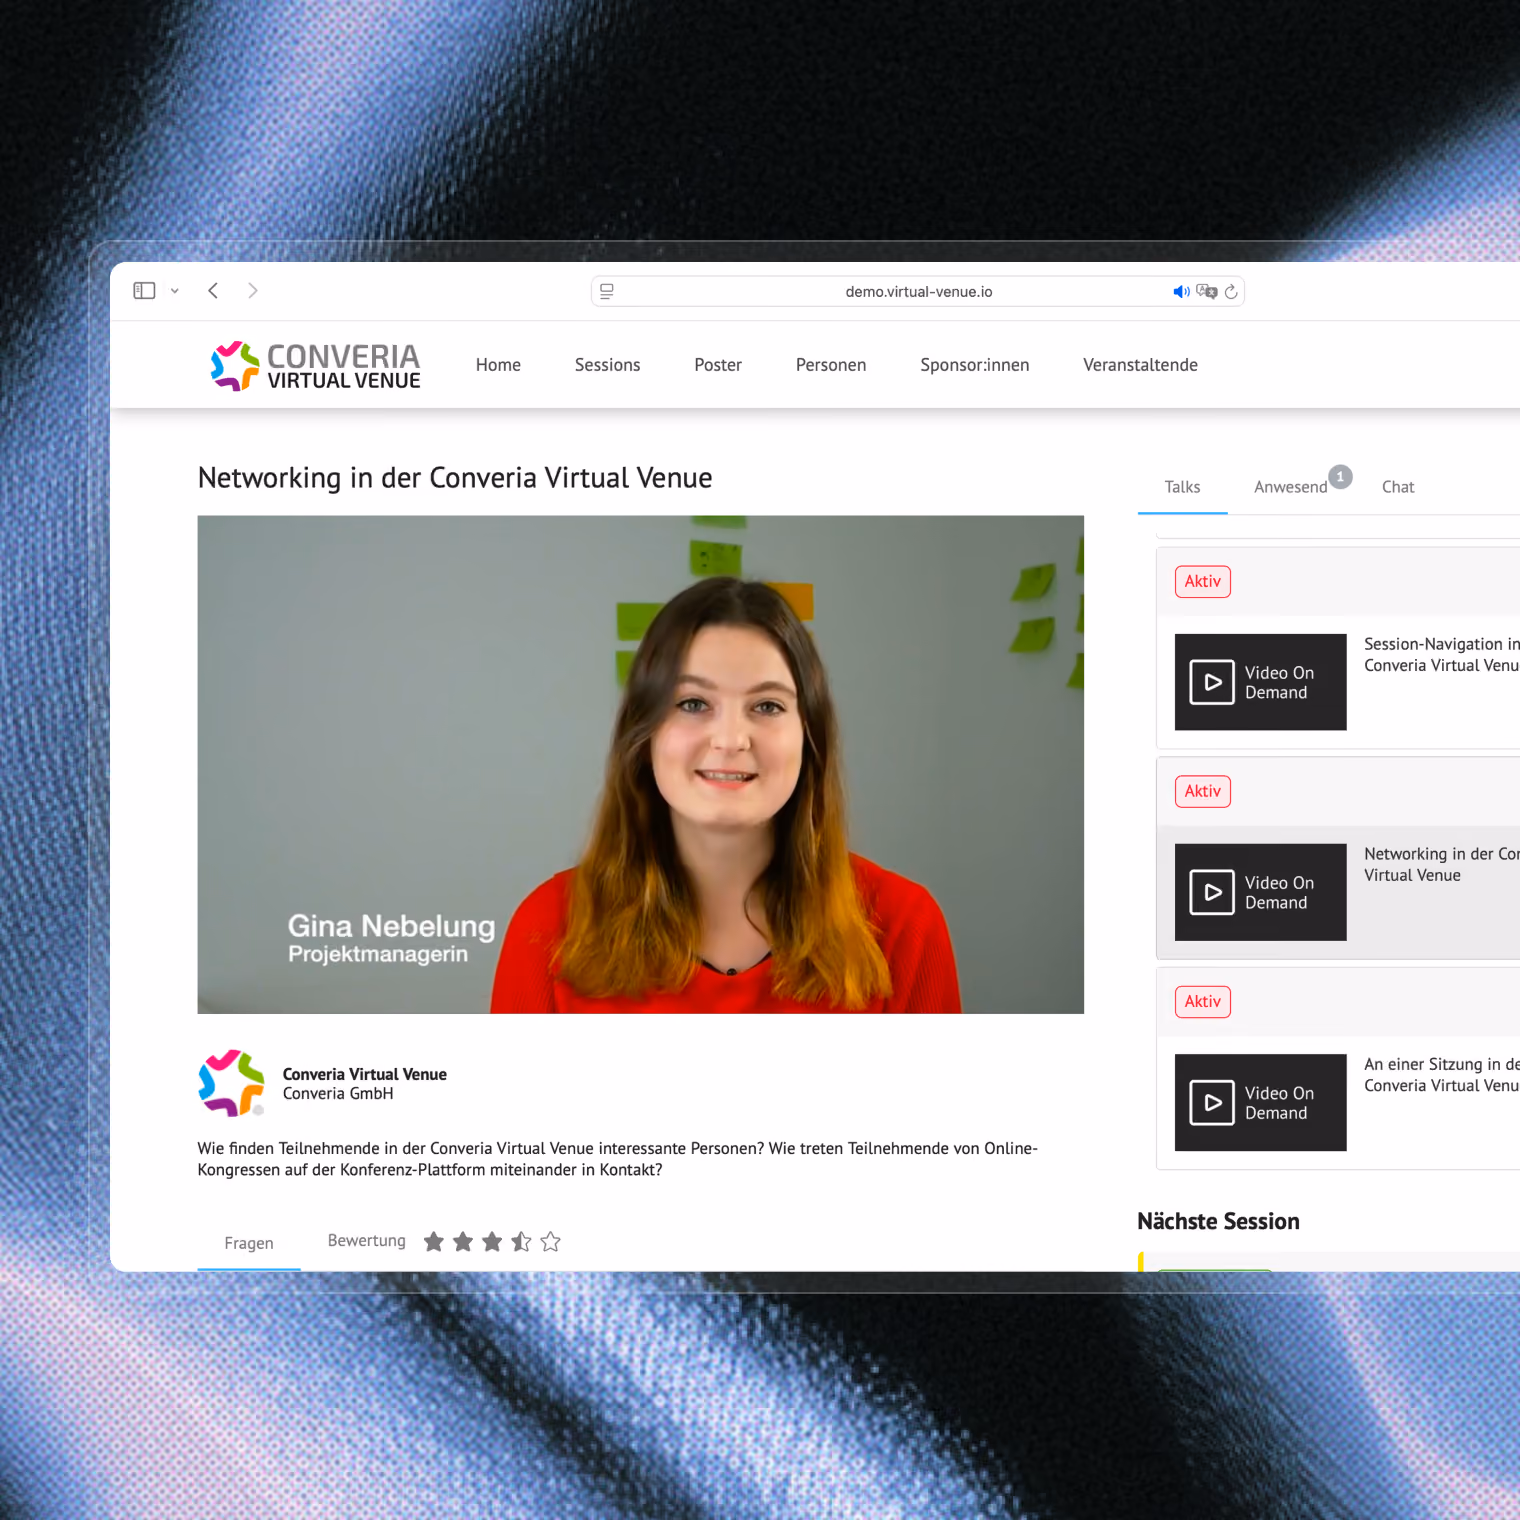Open the An einer Sitzung talk title

[x=1442, y=1075]
